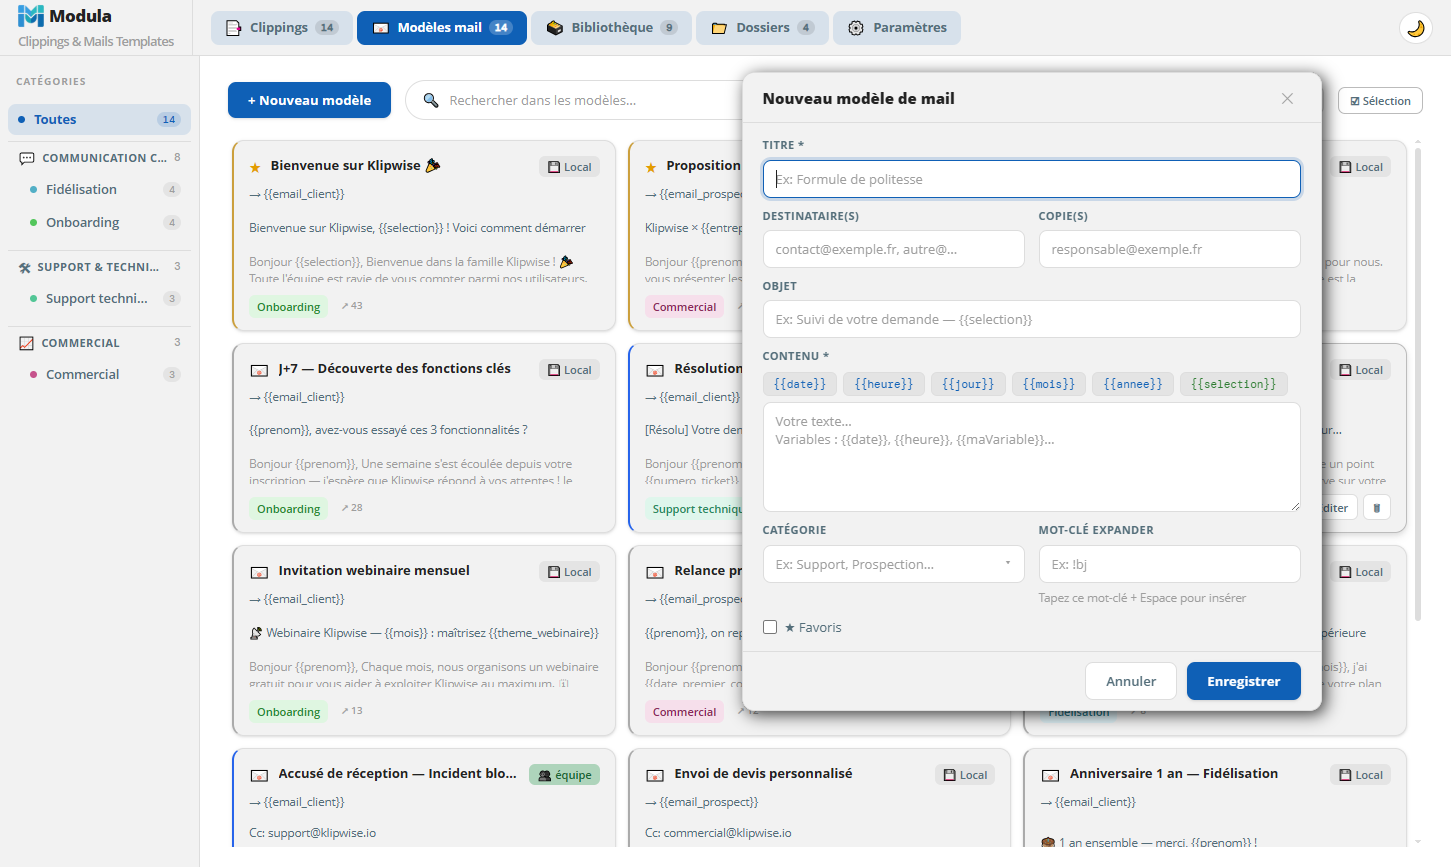
Task: Click the Modula logo icon
Action: click(31, 16)
